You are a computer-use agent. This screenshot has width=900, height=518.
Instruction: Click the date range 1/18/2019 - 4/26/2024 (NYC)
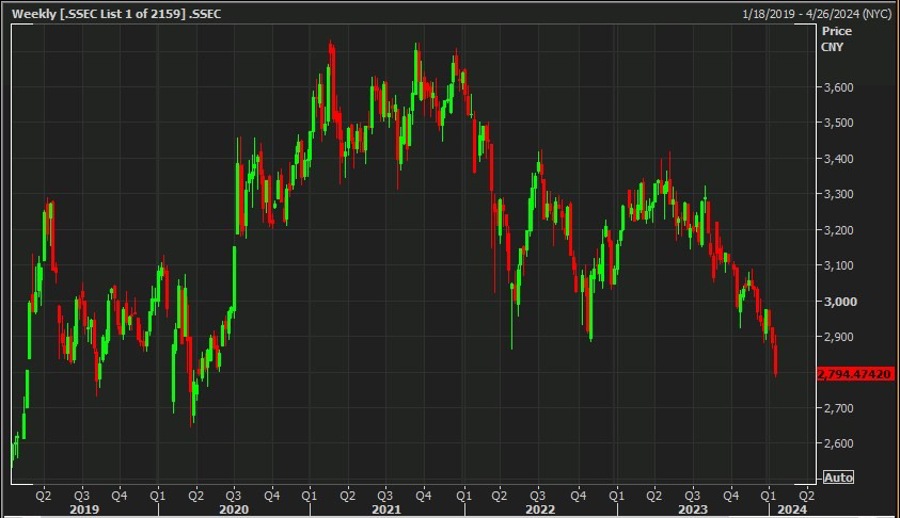point(816,14)
